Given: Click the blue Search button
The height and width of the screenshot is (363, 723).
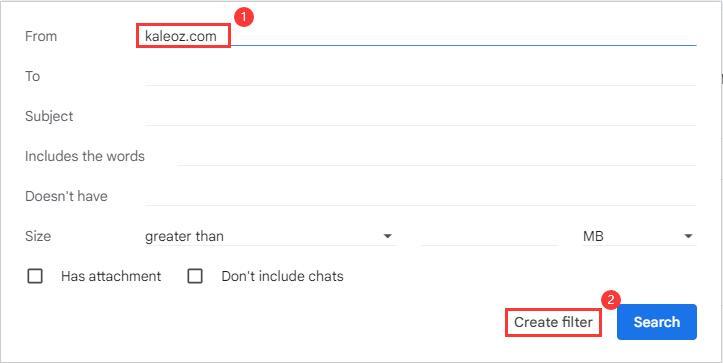Looking at the screenshot, I should coord(657,322).
